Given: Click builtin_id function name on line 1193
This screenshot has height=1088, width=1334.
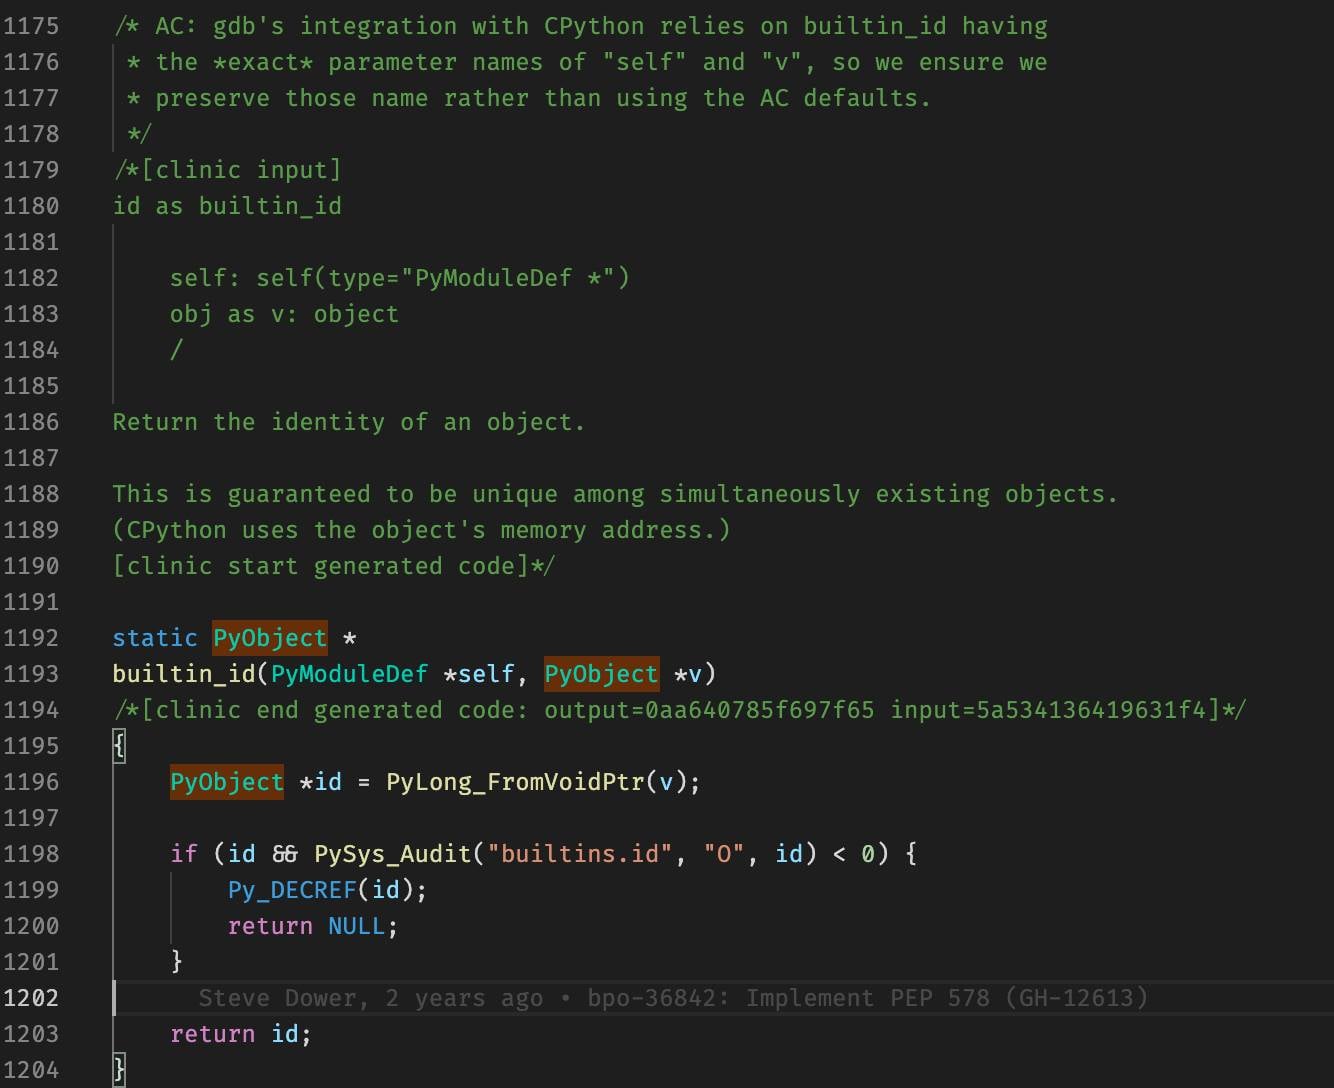Looking at the screenshot, I should click(x=184, y=674).
